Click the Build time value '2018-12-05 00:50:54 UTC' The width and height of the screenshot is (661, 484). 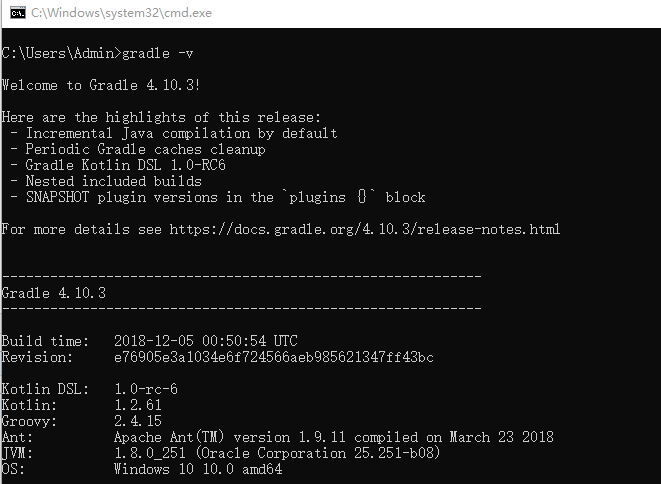tap(205, 341)
